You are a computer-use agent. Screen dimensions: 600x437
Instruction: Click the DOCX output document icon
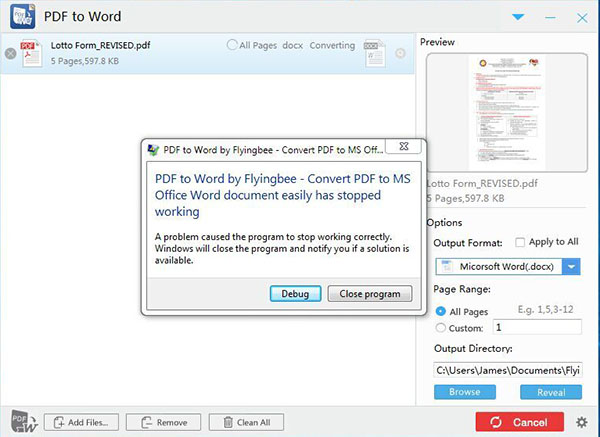374,53
